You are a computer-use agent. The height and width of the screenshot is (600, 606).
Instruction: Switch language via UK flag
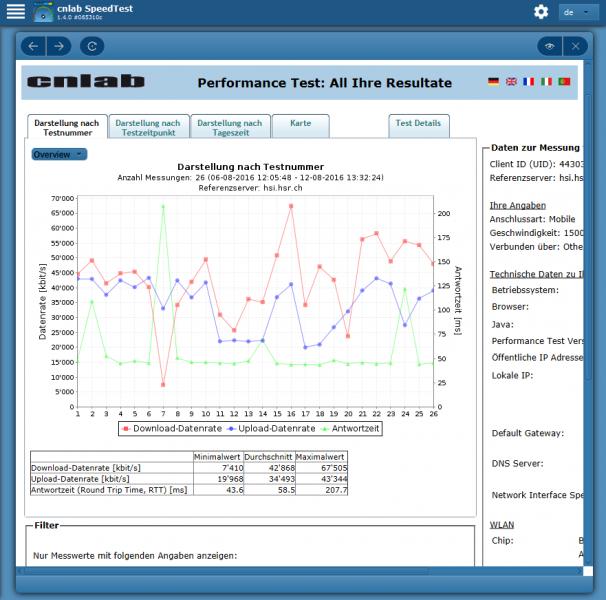click(x=511, y=82)
